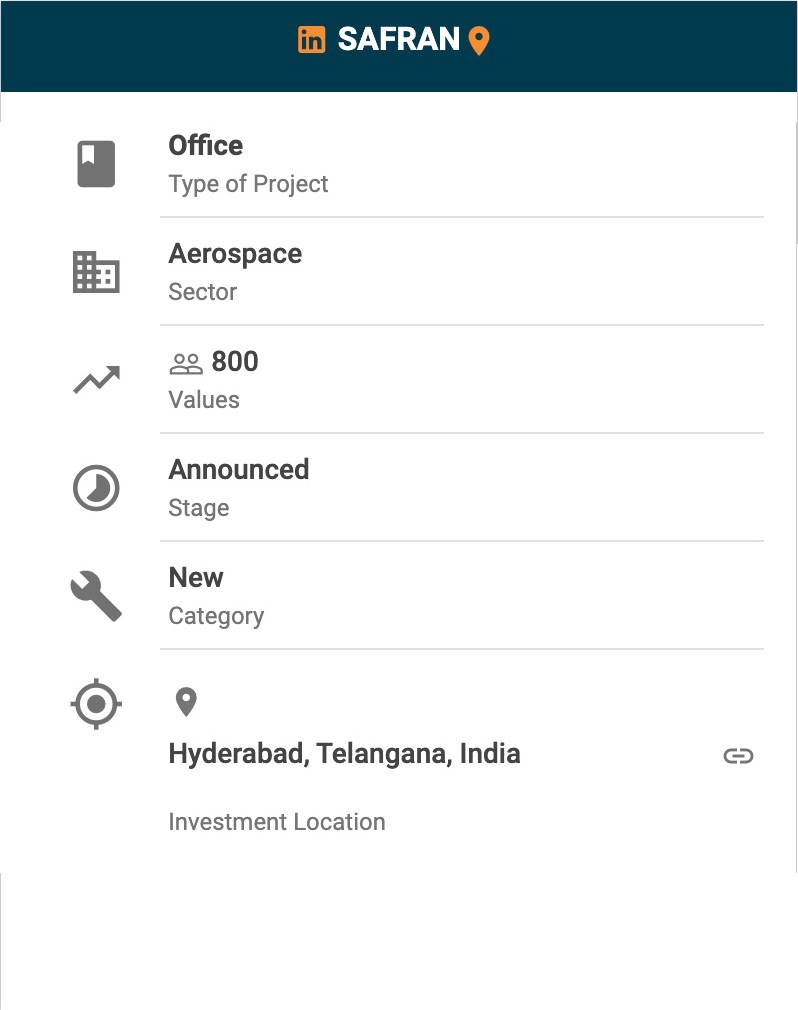This screenshot has width=798, height=1010.
Task: Click the Type of Project label
Action: click(248, 184)
